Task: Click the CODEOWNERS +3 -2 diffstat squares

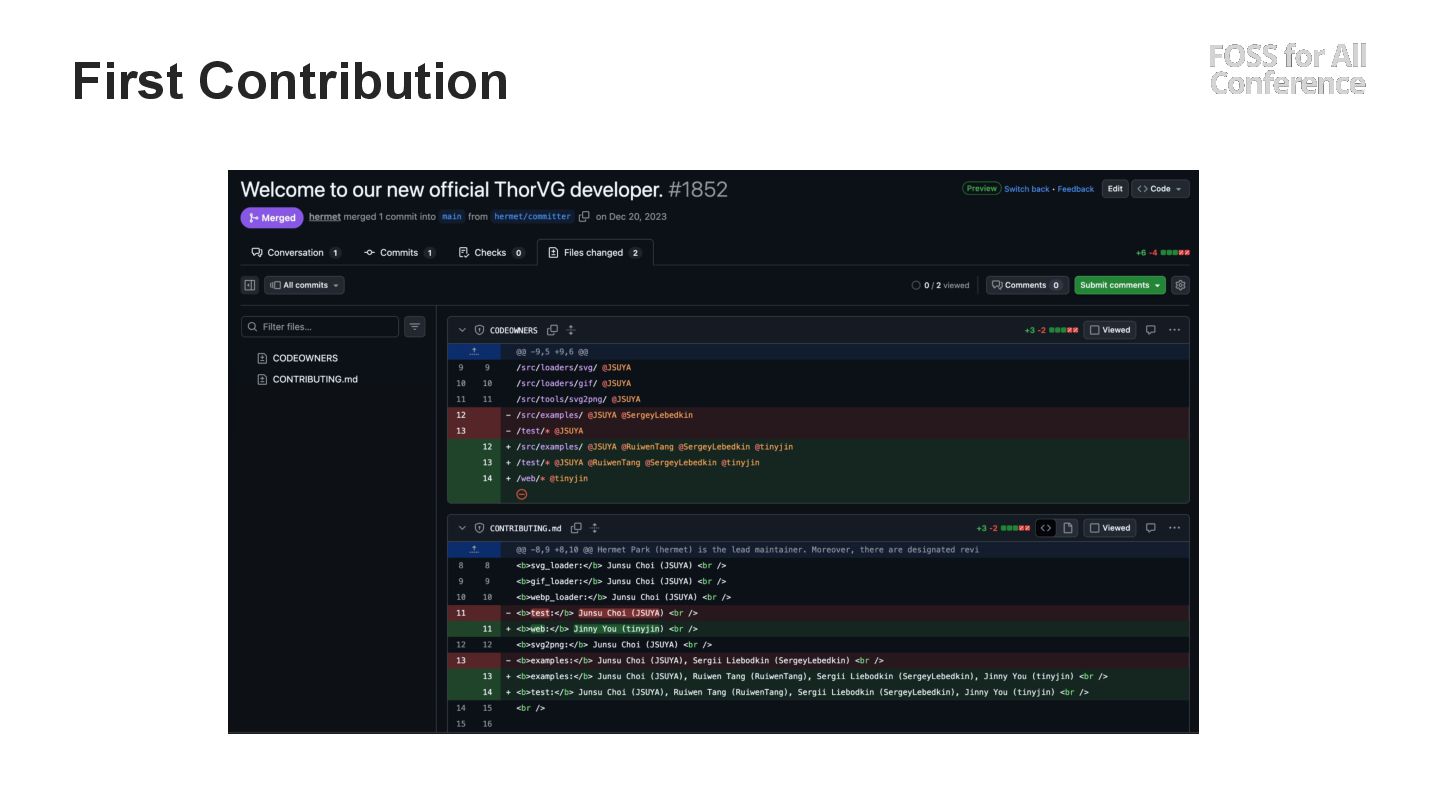Action: (x=1064, y=330)
